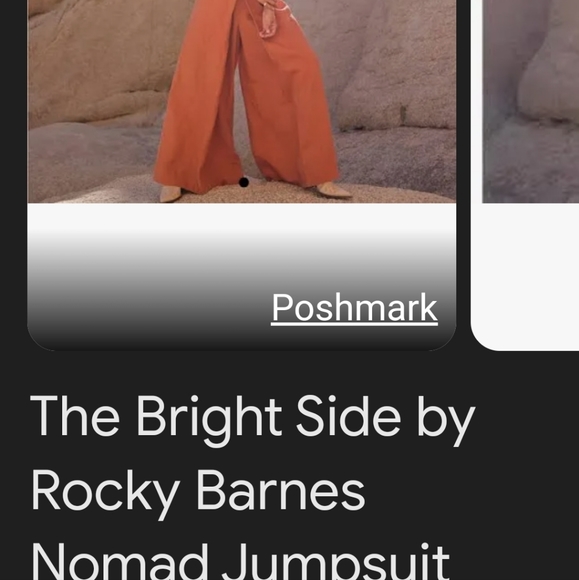Tap the dark area between the two cards
Image resolution: width=579 pixels, height=580 pixels.
point(464,174)
